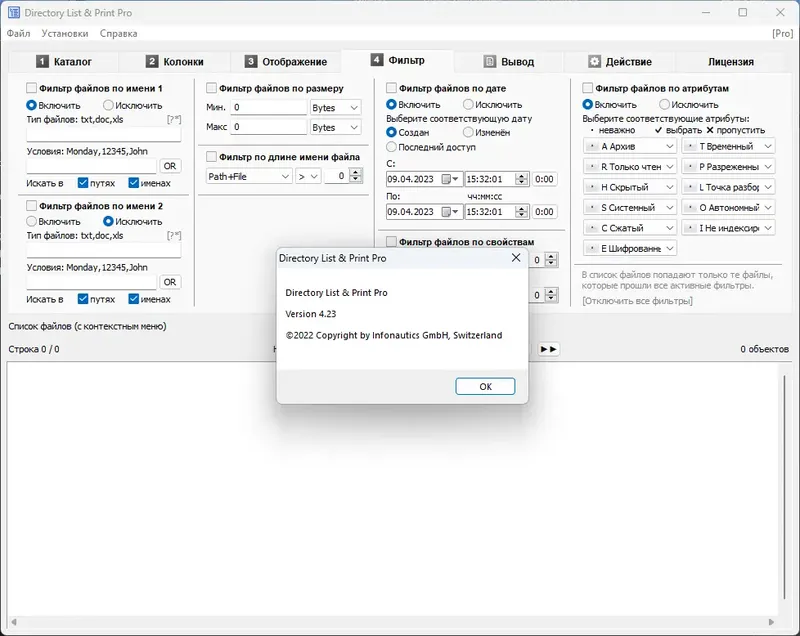Click the ▶▶ fast-forward icon above the file list

click(x=549, y=350)
